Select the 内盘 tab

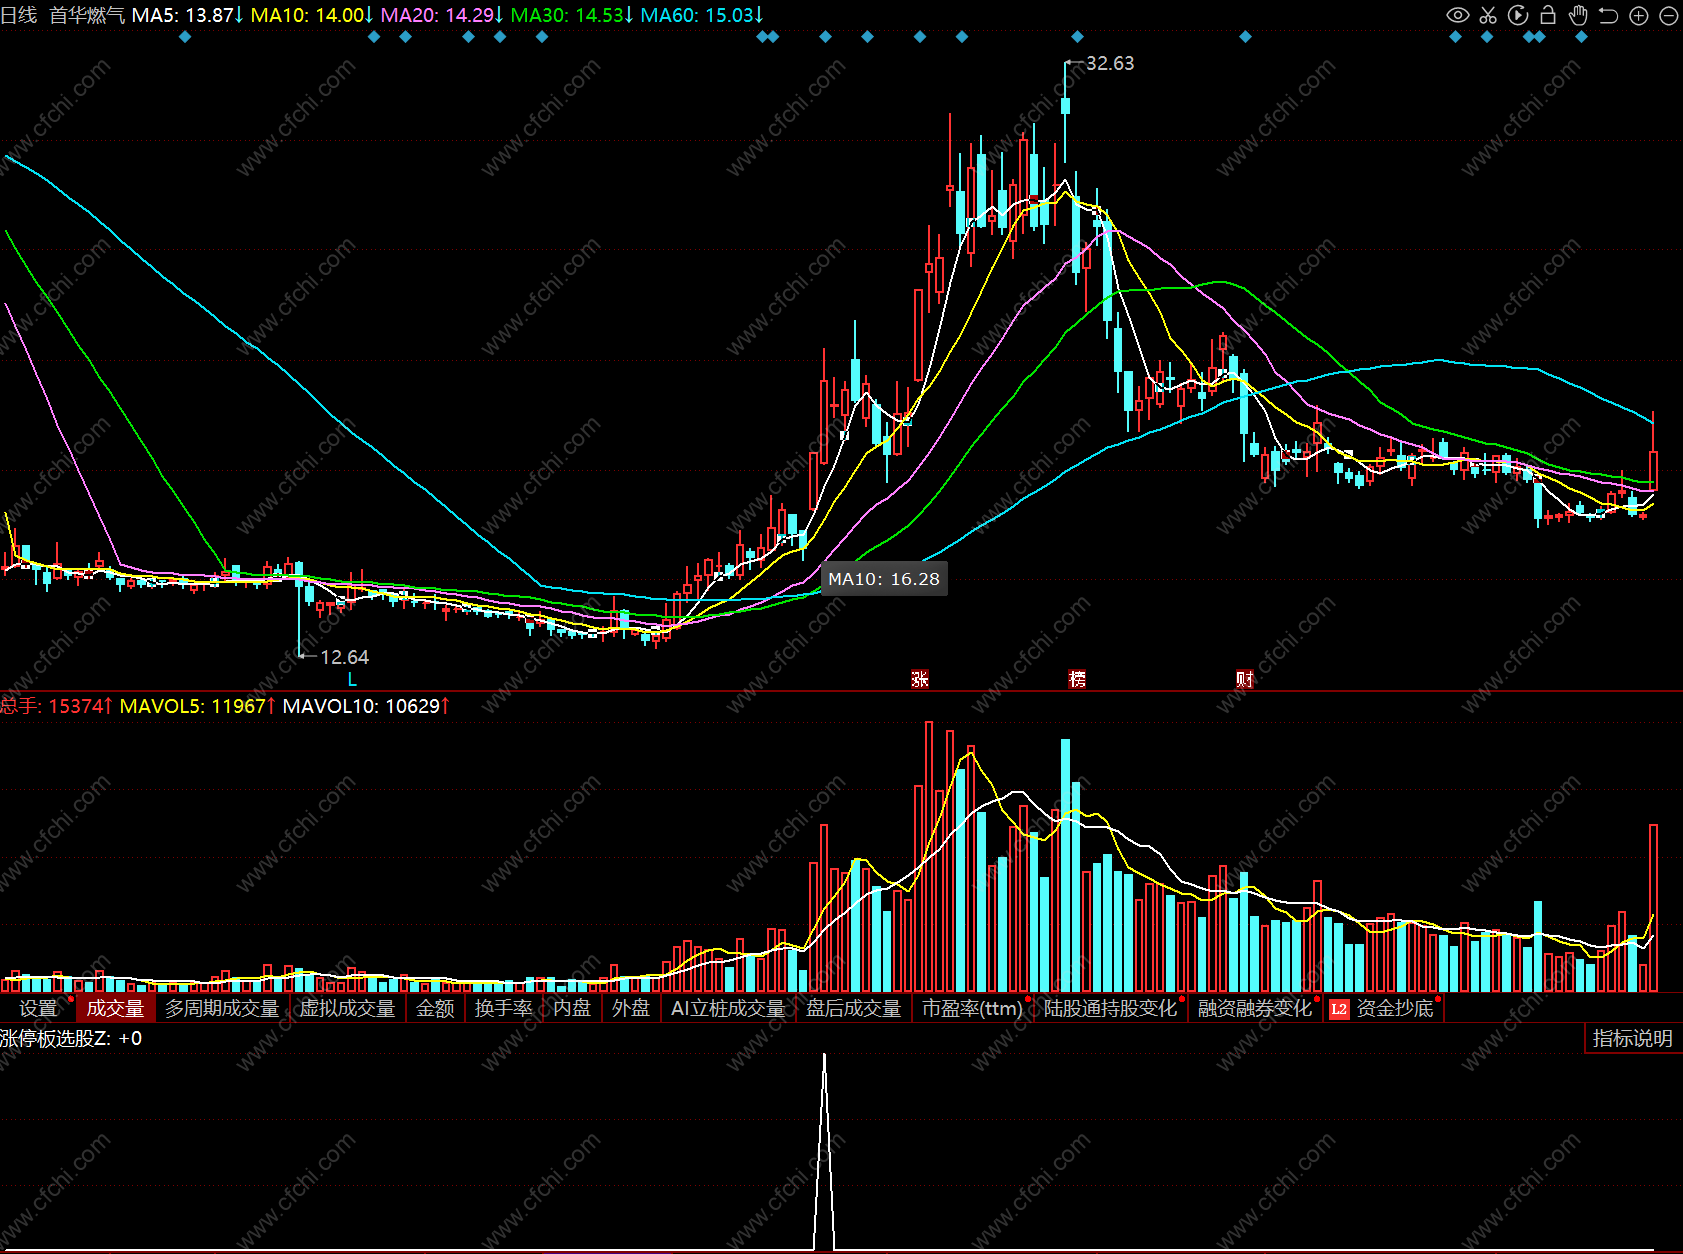coord(572,1008)
